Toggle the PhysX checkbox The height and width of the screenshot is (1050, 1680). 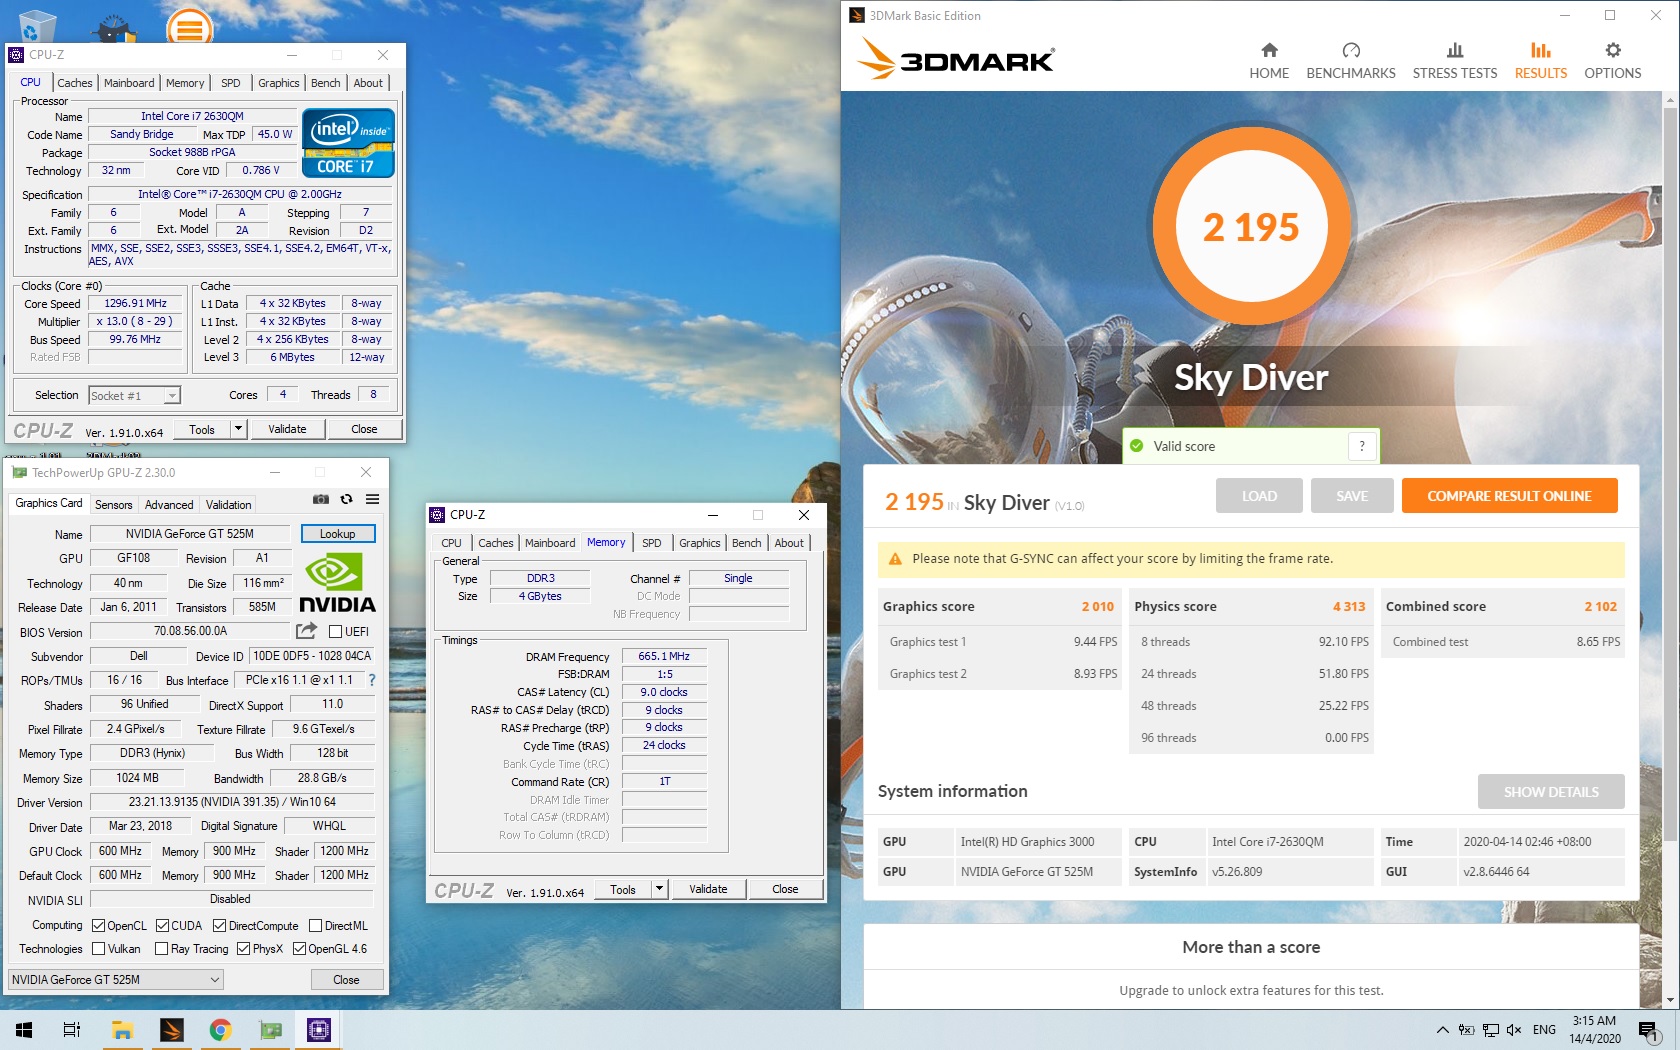click(243, 949)
